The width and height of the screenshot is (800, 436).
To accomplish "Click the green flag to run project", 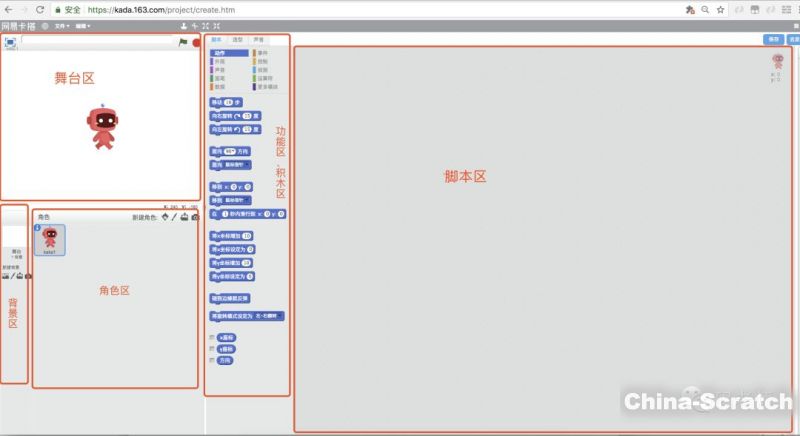I will click(183, 43).
